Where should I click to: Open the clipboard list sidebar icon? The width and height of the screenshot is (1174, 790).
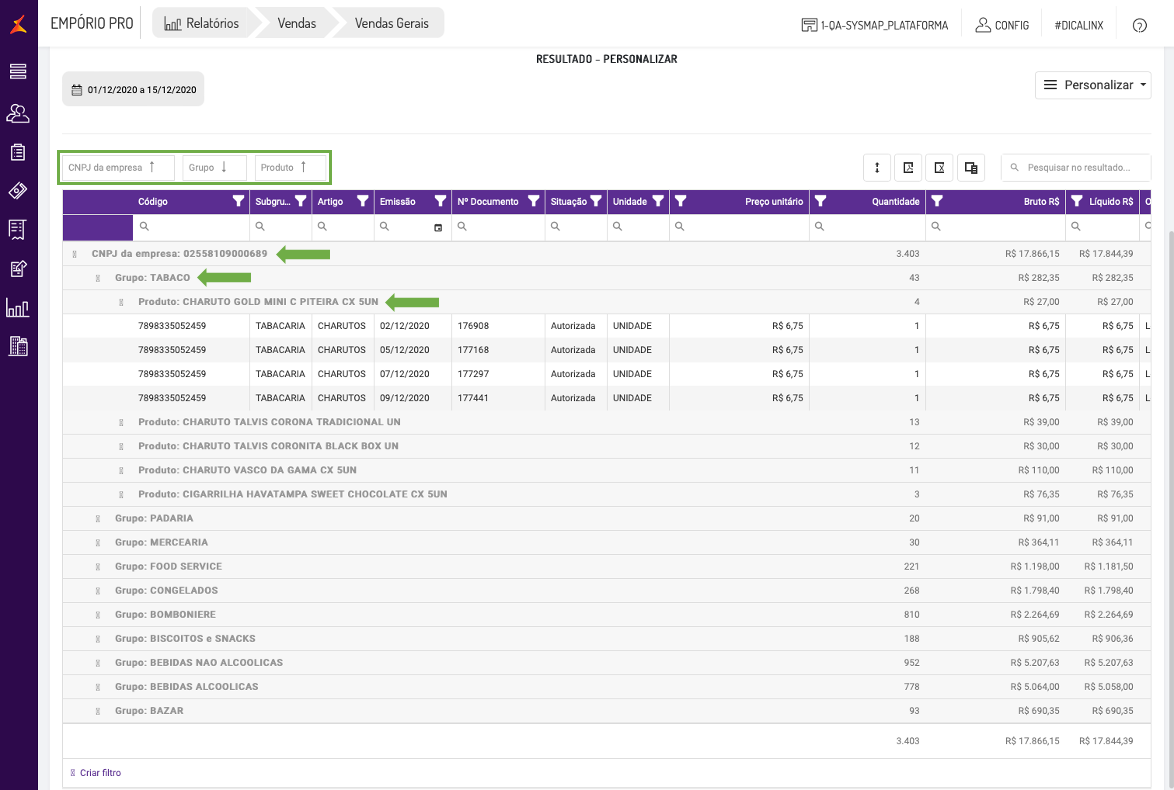coord(18,152)
